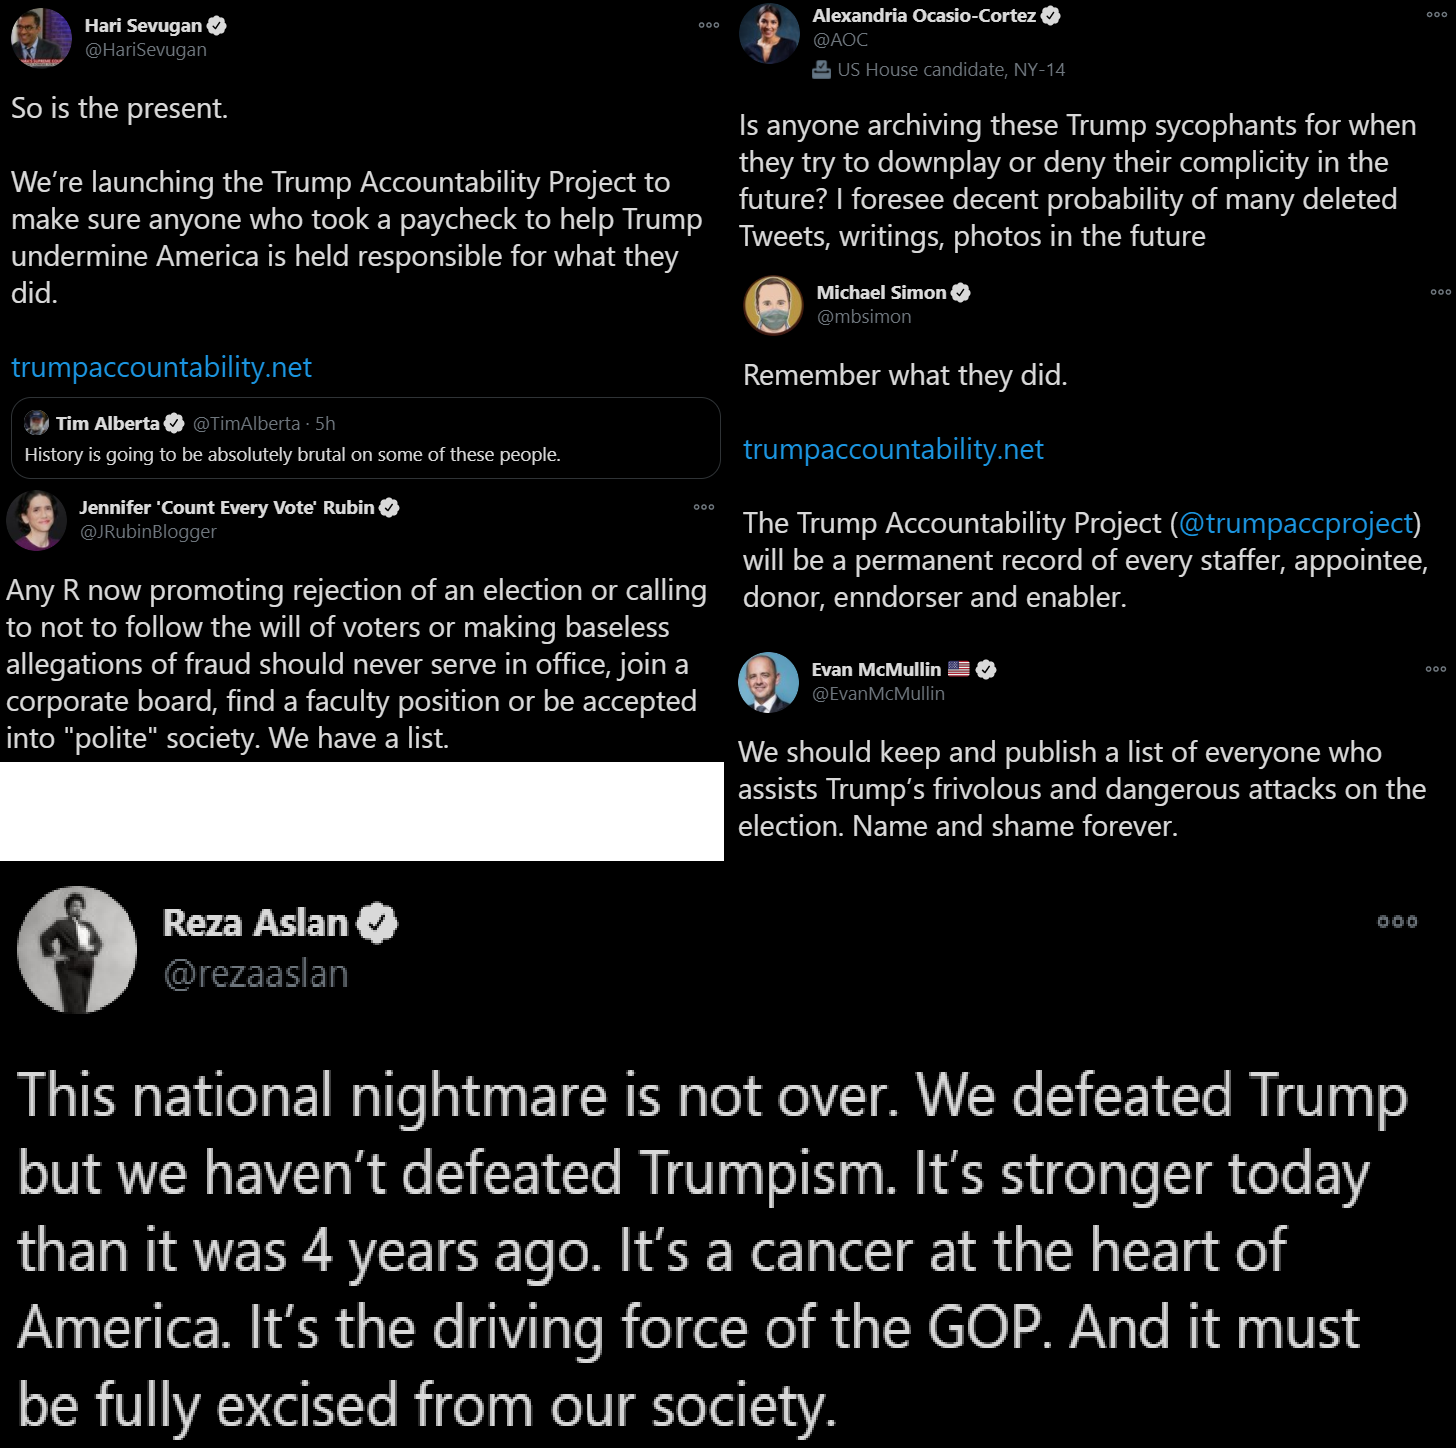Click the @rezaaslan handle

tap(256, 974)
